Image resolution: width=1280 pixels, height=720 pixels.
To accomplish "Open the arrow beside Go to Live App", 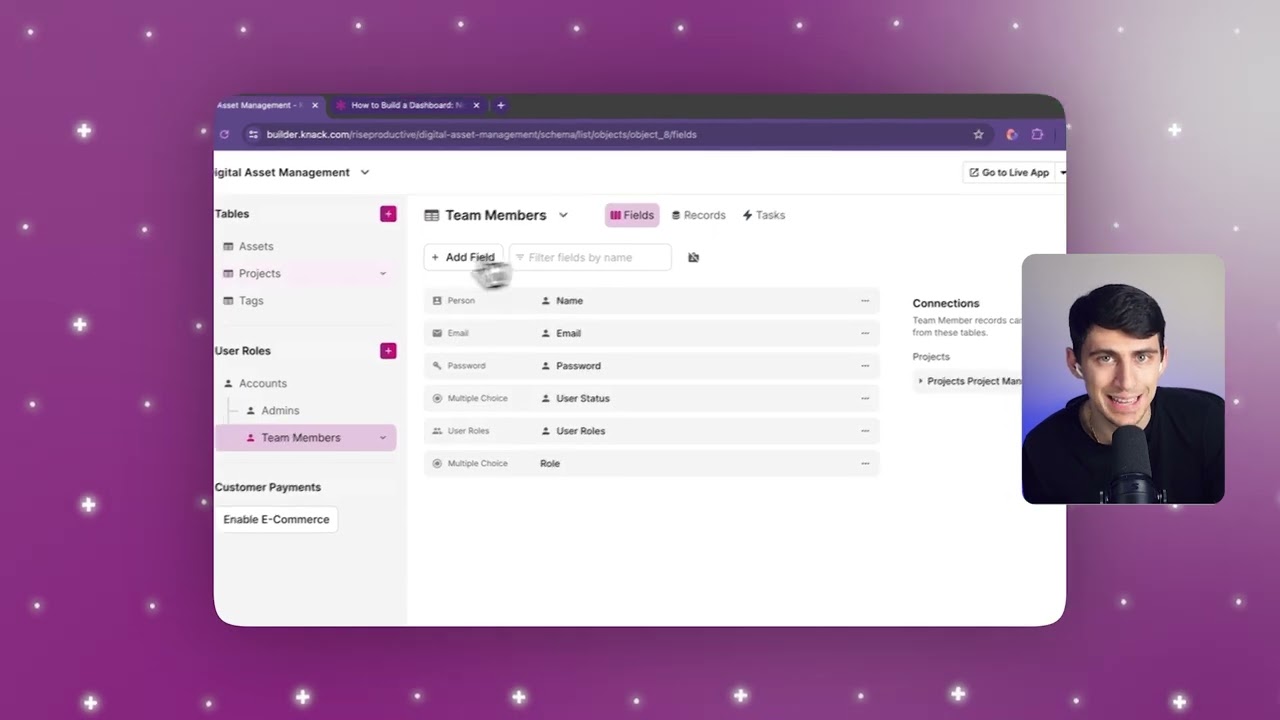I will pyautogui.click(x=1062, y=172).
